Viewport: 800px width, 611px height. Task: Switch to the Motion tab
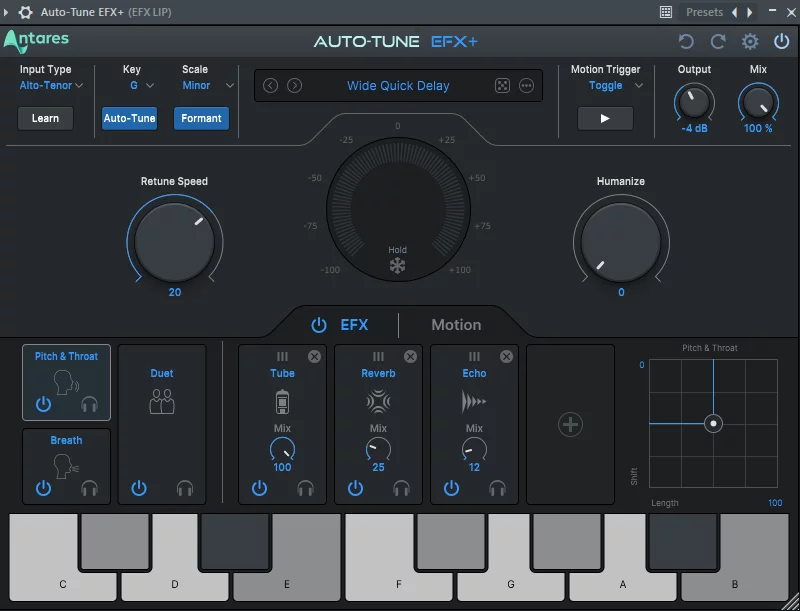(x=456, y=325)
